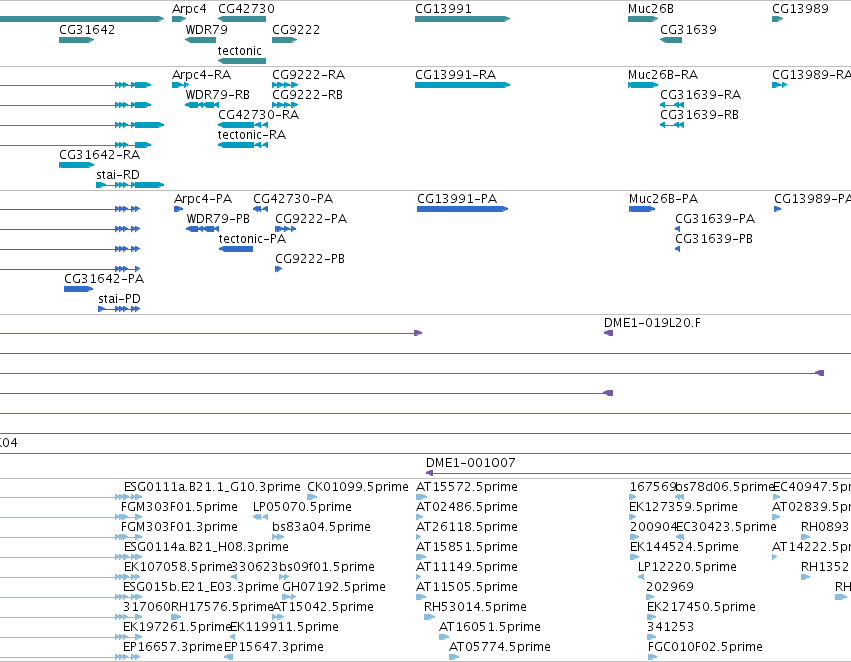
Task: Click transcript CG31639-RB label
Action: 699,115
